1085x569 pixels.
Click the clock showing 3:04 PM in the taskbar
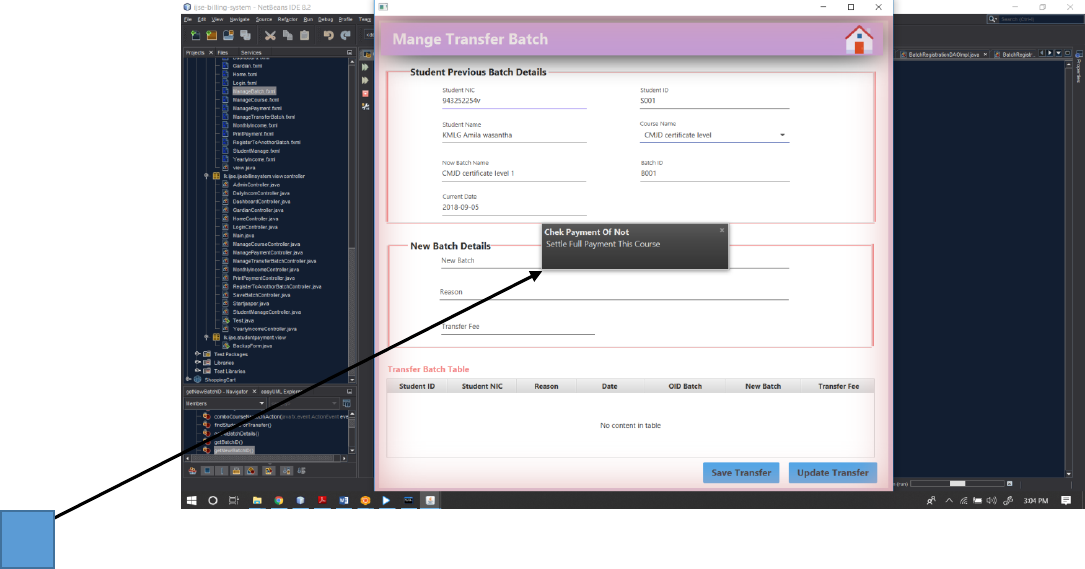click(x=1035, y=500)
